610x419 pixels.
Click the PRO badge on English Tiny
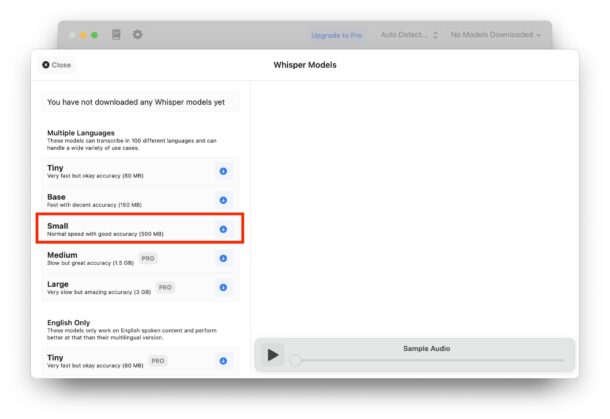158,361
